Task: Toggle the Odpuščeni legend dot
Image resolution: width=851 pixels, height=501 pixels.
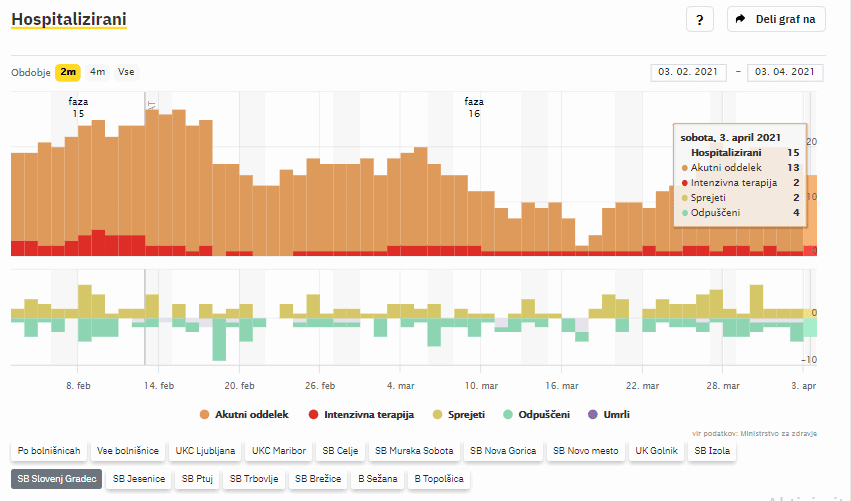Action: point(512,414)
